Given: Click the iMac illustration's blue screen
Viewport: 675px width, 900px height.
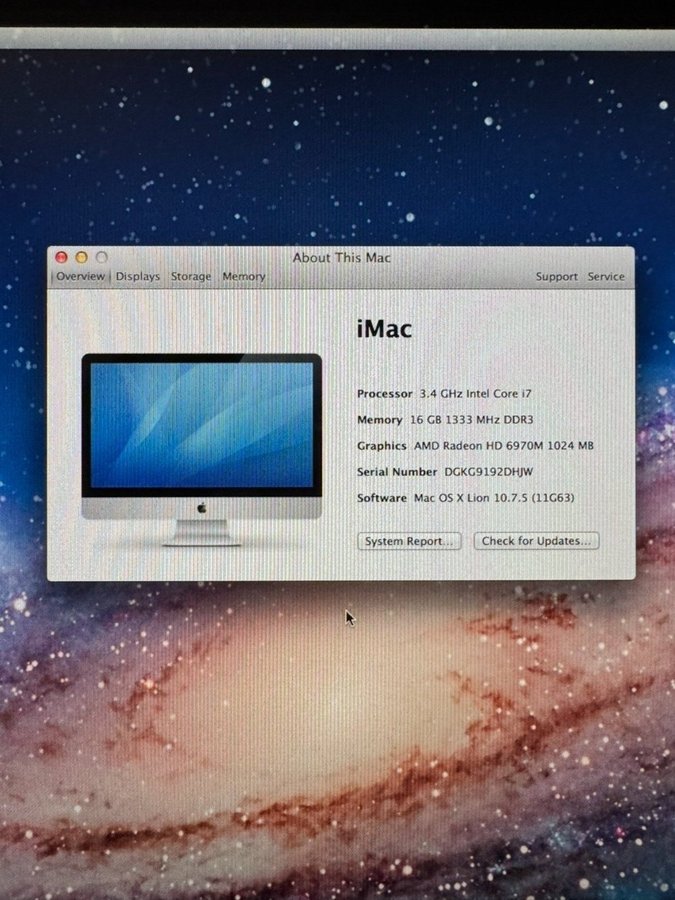Looking at the screenshot, I should coord(201,424).
